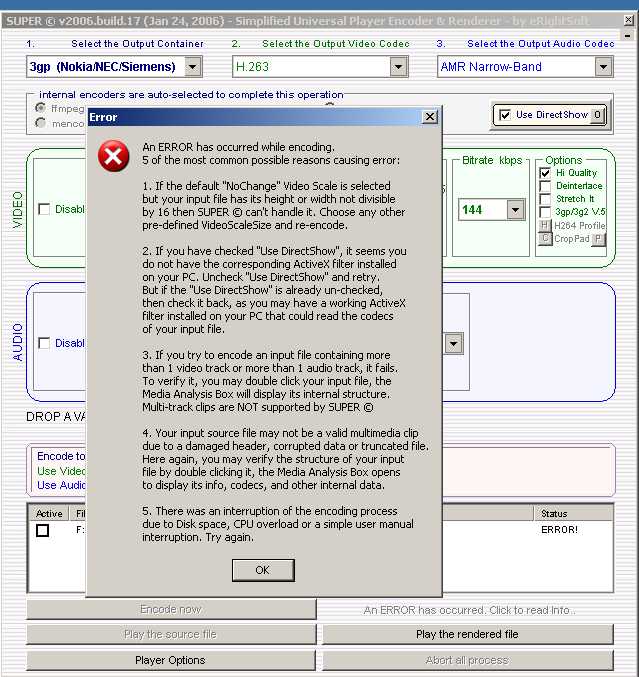
Task: Click Play the source file button
Action: point(171,634)
